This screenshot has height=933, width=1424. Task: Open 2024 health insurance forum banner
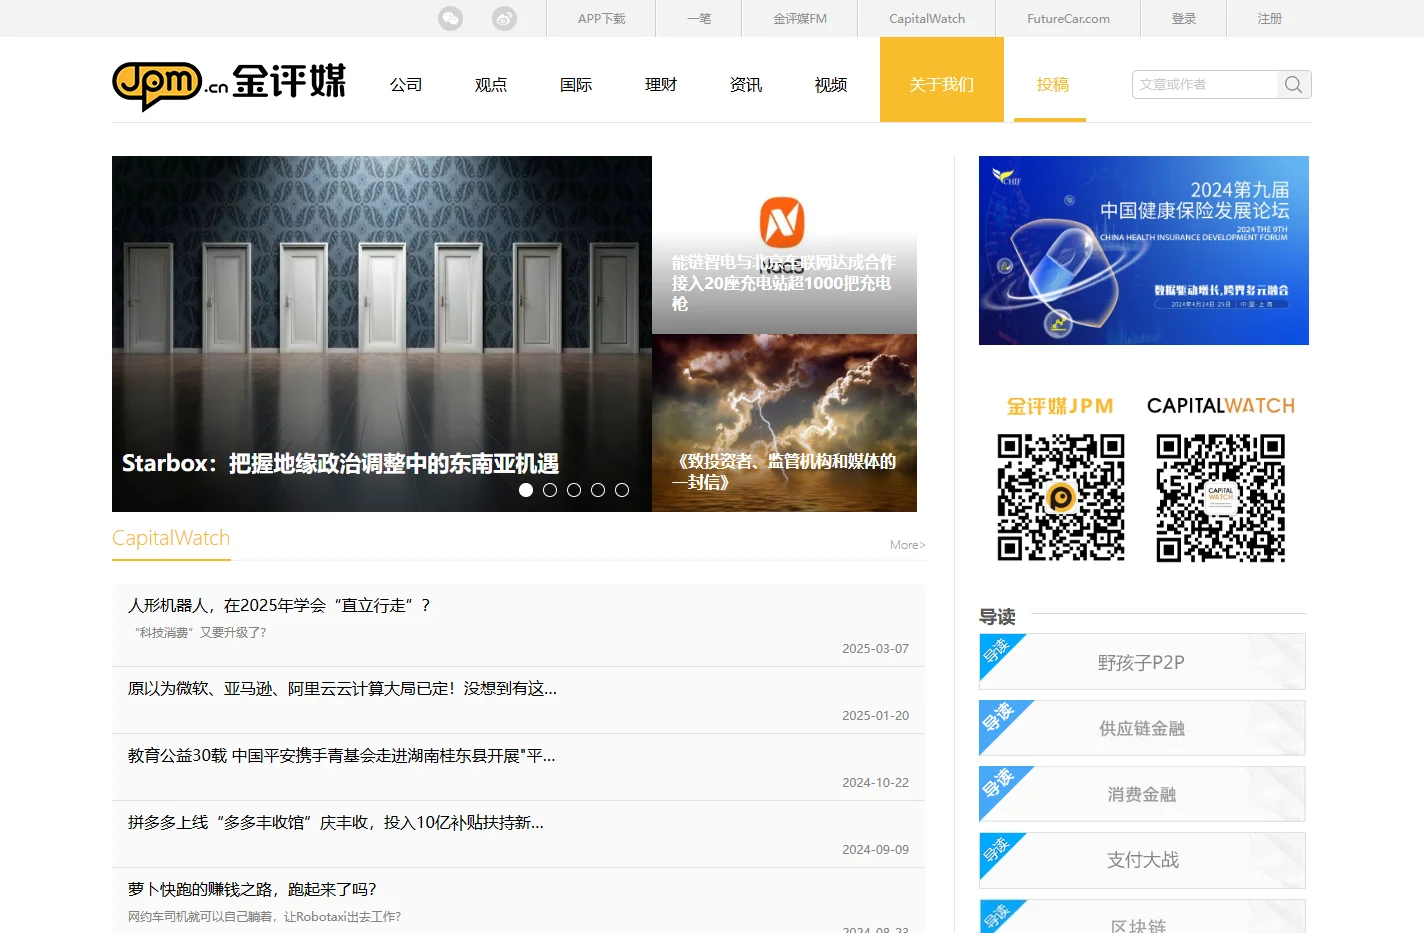[x=1144, y=250]
